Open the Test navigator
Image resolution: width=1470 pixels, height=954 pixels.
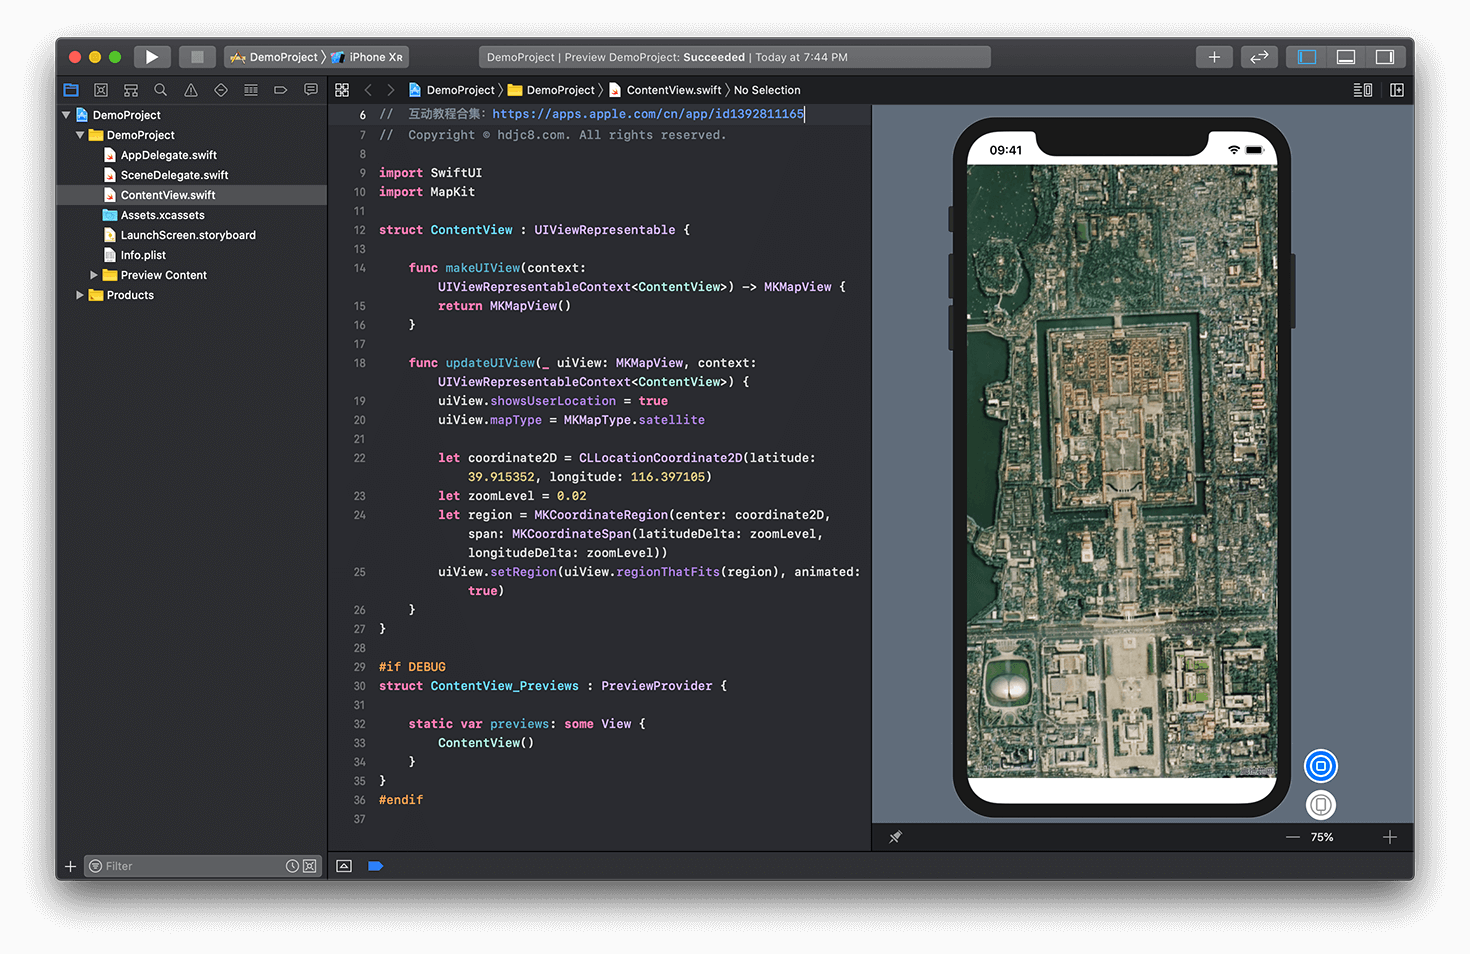(221, 90)
